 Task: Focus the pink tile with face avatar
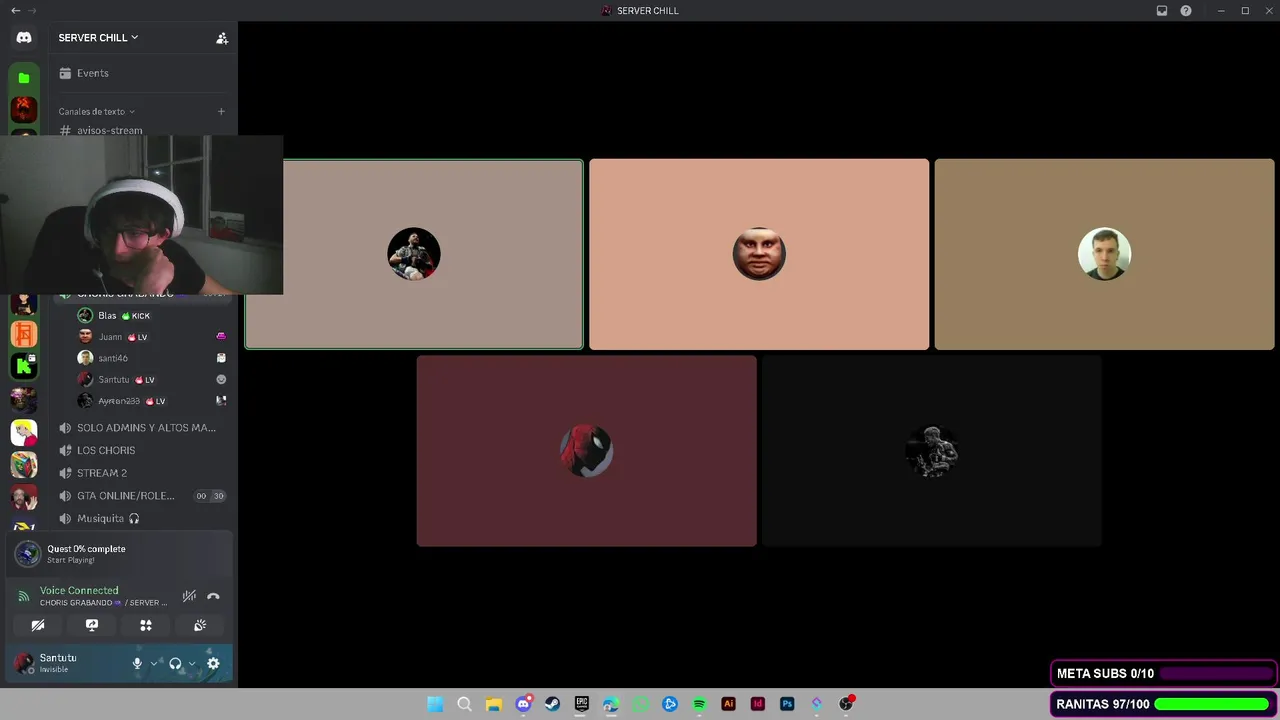pos(759,254)
